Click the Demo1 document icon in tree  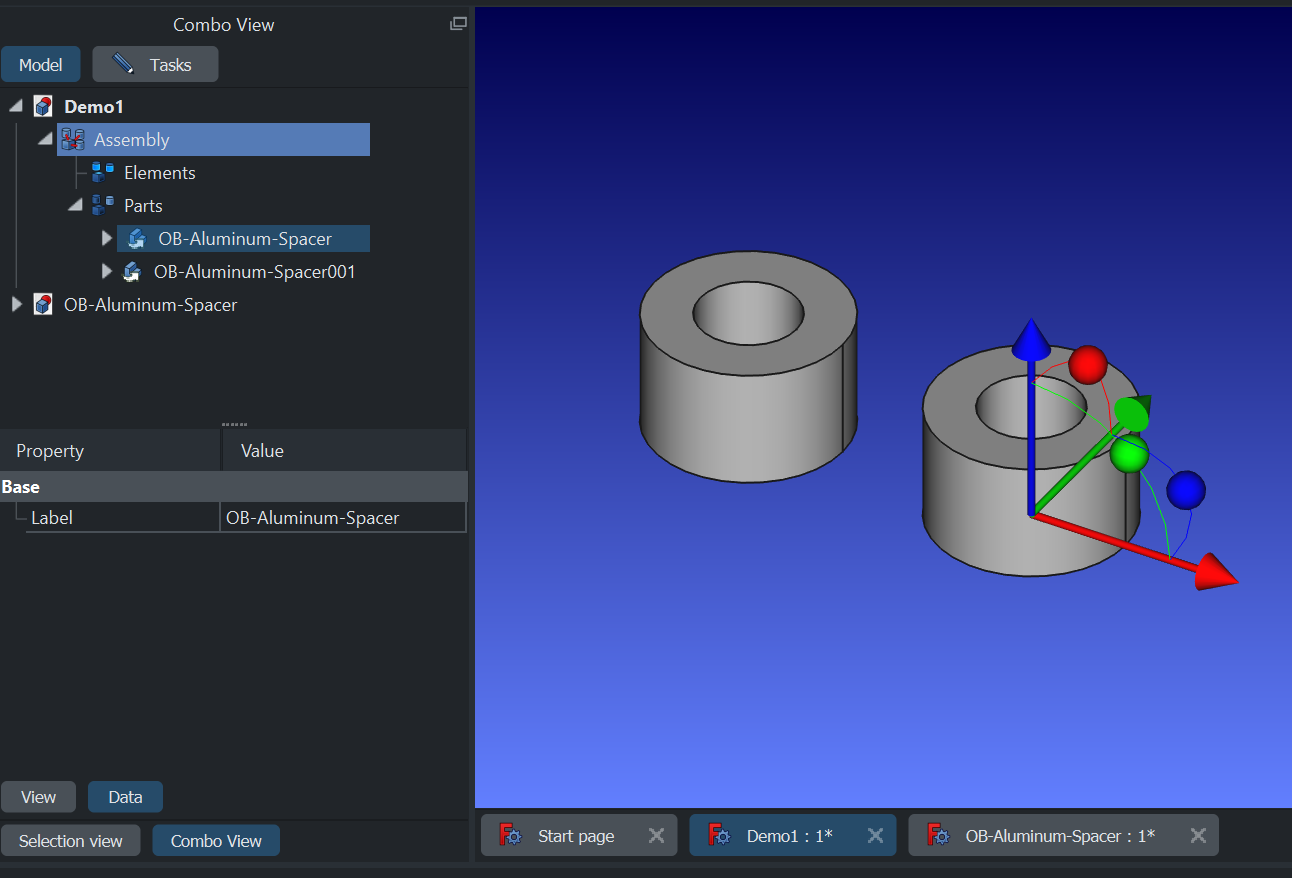[x=43, y=106]
